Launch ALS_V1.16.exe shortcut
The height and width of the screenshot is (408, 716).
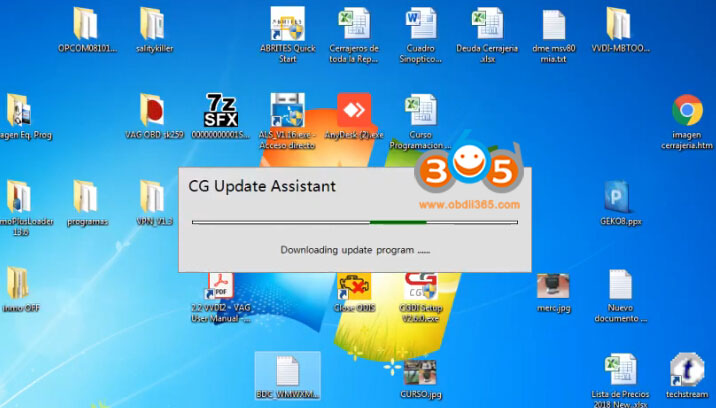[287, 110]
